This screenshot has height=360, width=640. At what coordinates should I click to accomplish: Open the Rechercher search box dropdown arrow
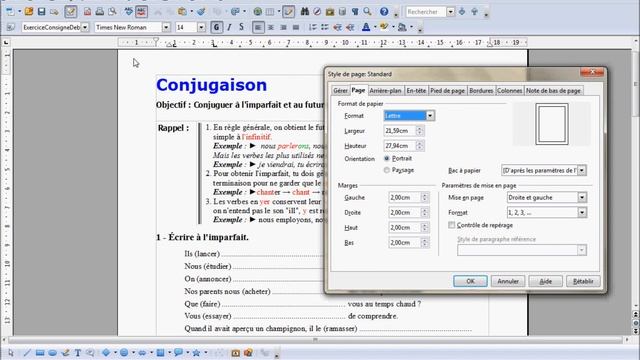(450, 12)
